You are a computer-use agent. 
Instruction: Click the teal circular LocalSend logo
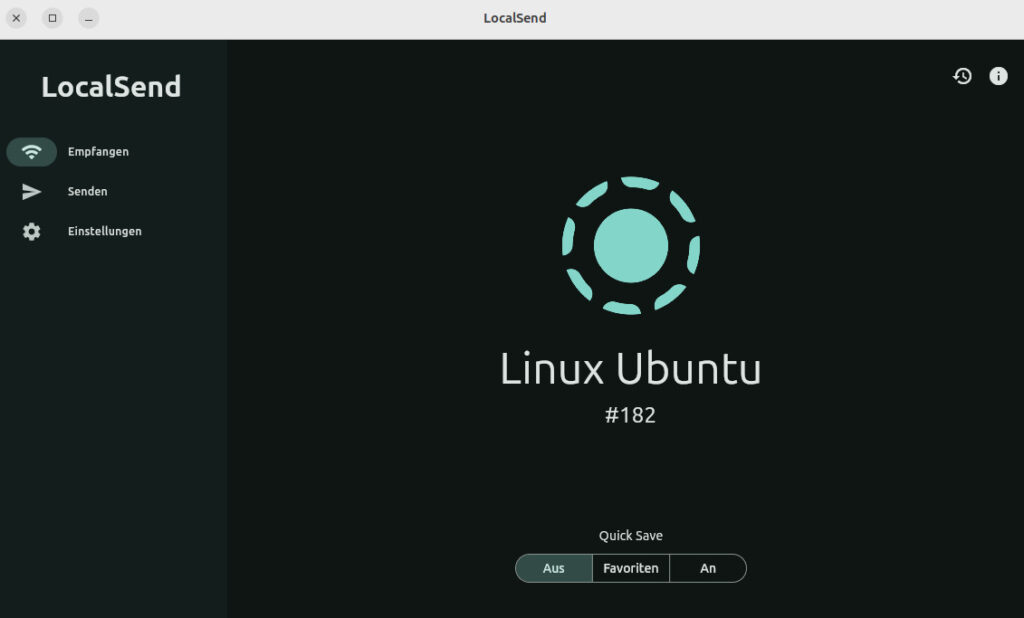(x=630, y=246)
